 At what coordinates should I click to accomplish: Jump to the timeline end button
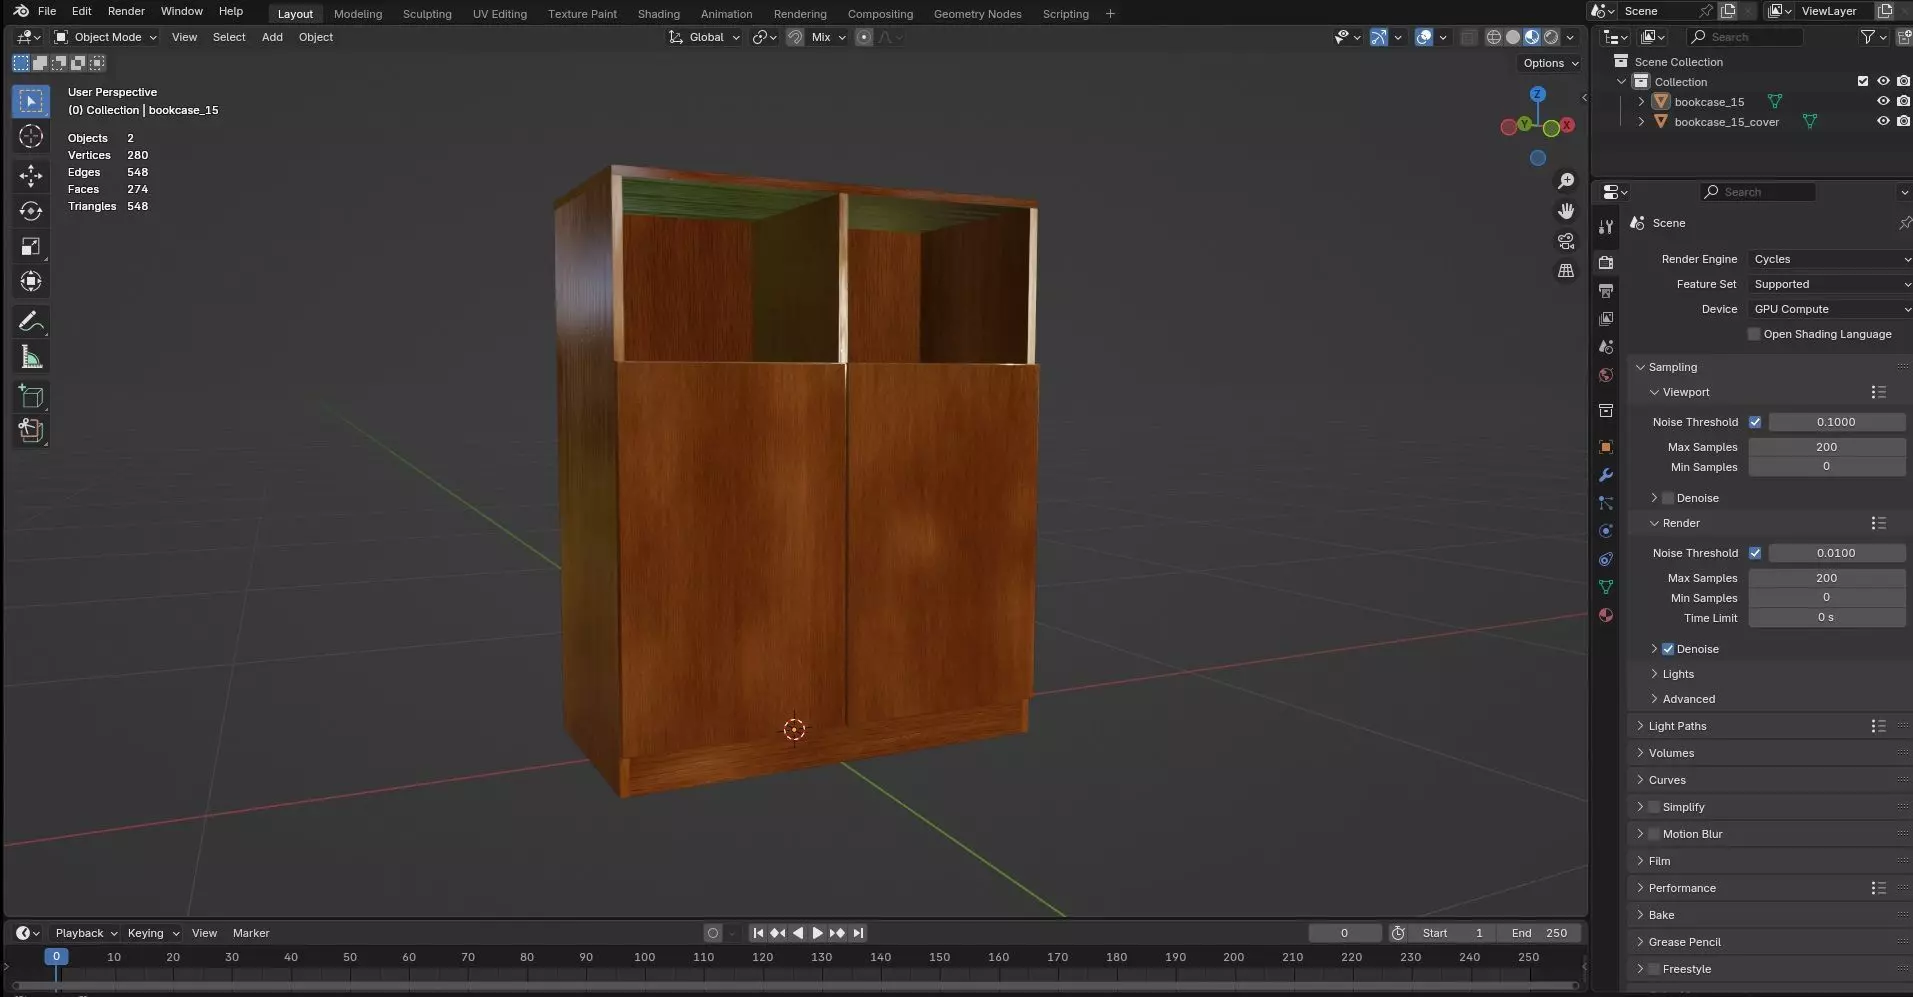tap(858, 933)
